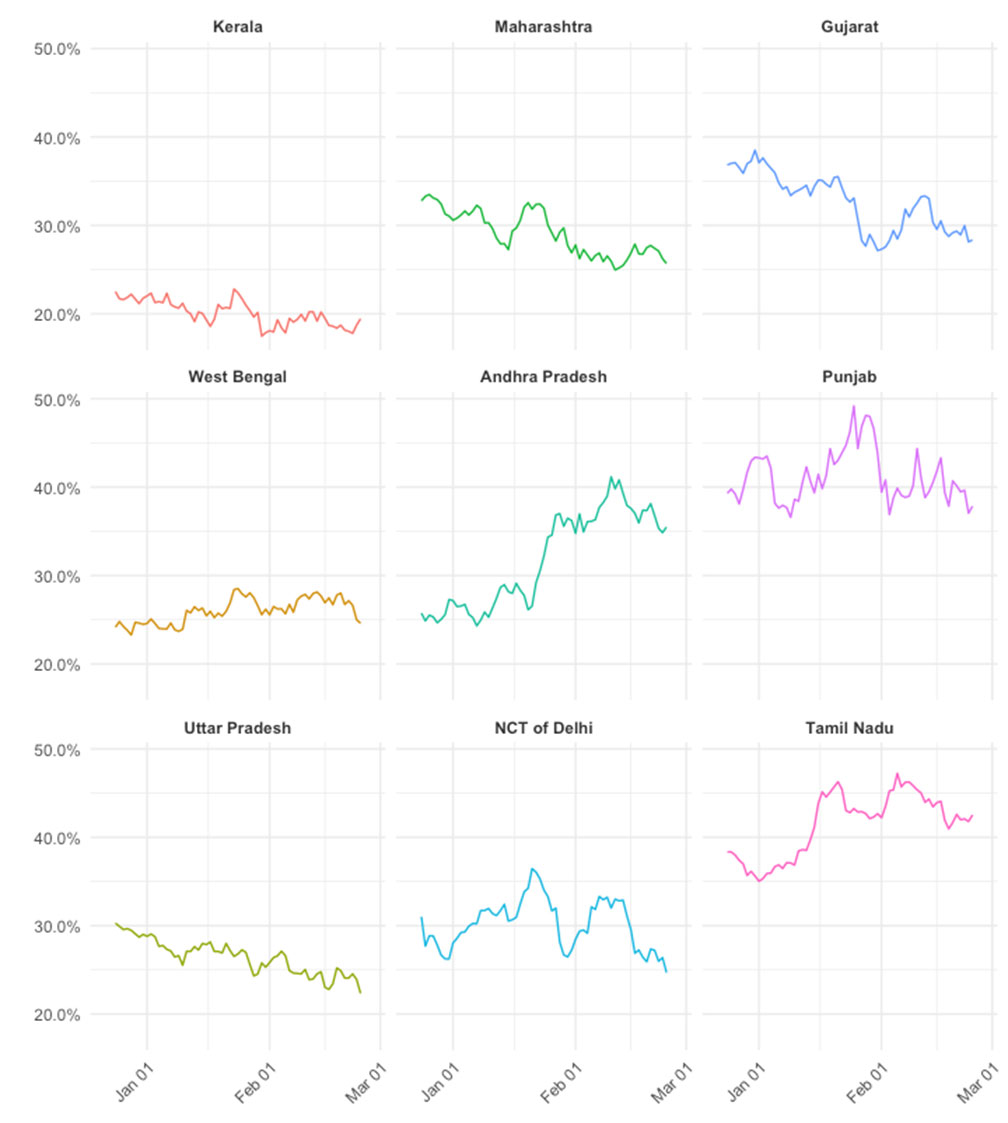This screenshot has height=1123, width=1008.
Task: Select the NCT of Delhi heading
Action: coord(543,728)
